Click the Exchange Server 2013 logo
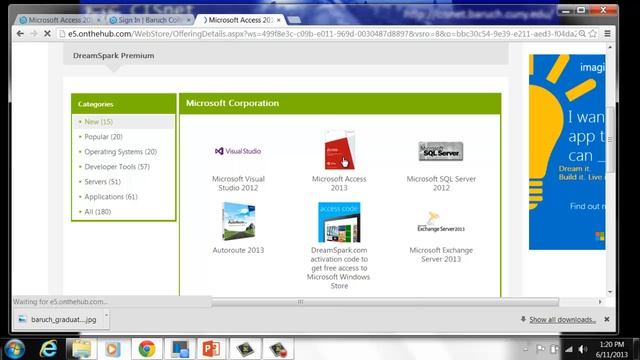640x360 pixels. click(x=441, y=223)
